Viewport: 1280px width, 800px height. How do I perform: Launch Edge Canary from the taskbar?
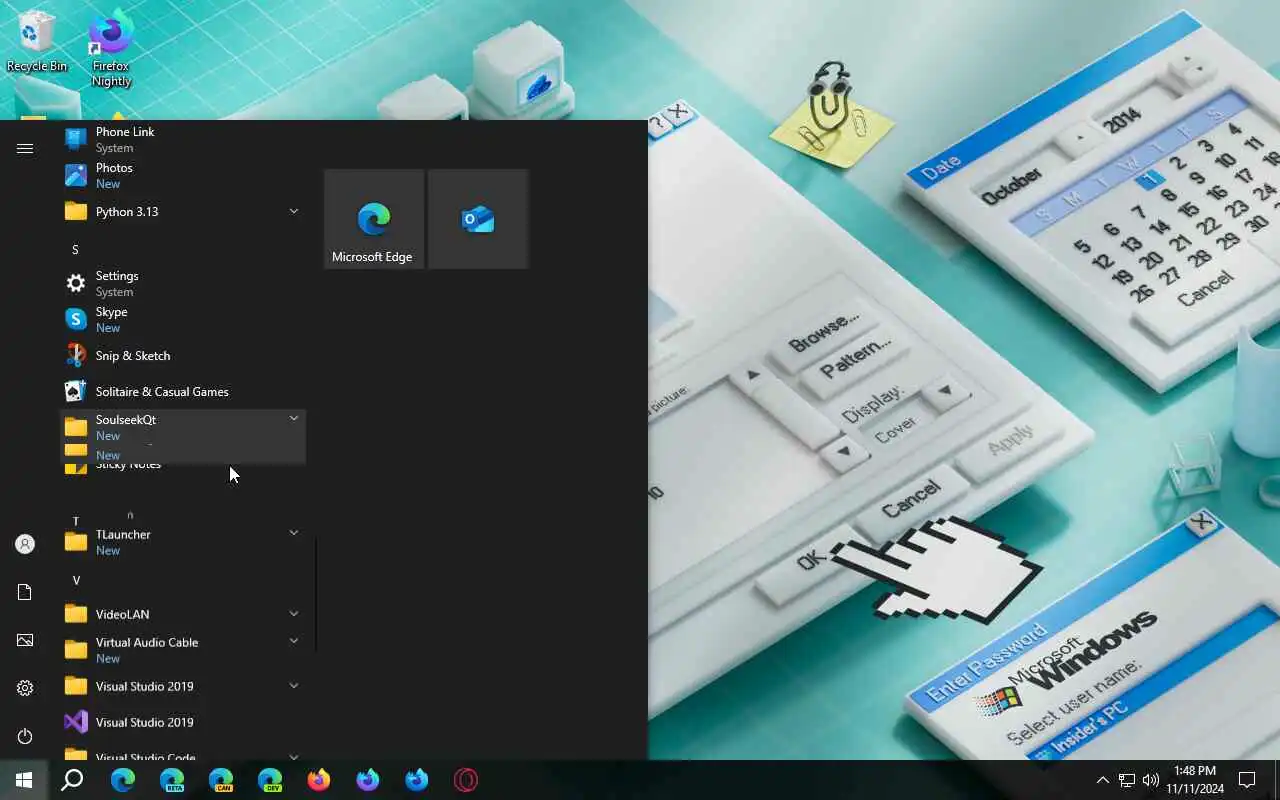pos(221,780)
